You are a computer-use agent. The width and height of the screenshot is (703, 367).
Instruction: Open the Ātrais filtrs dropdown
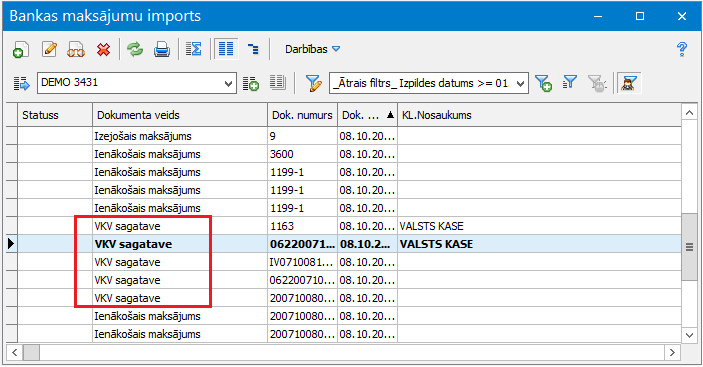(521, 83)
